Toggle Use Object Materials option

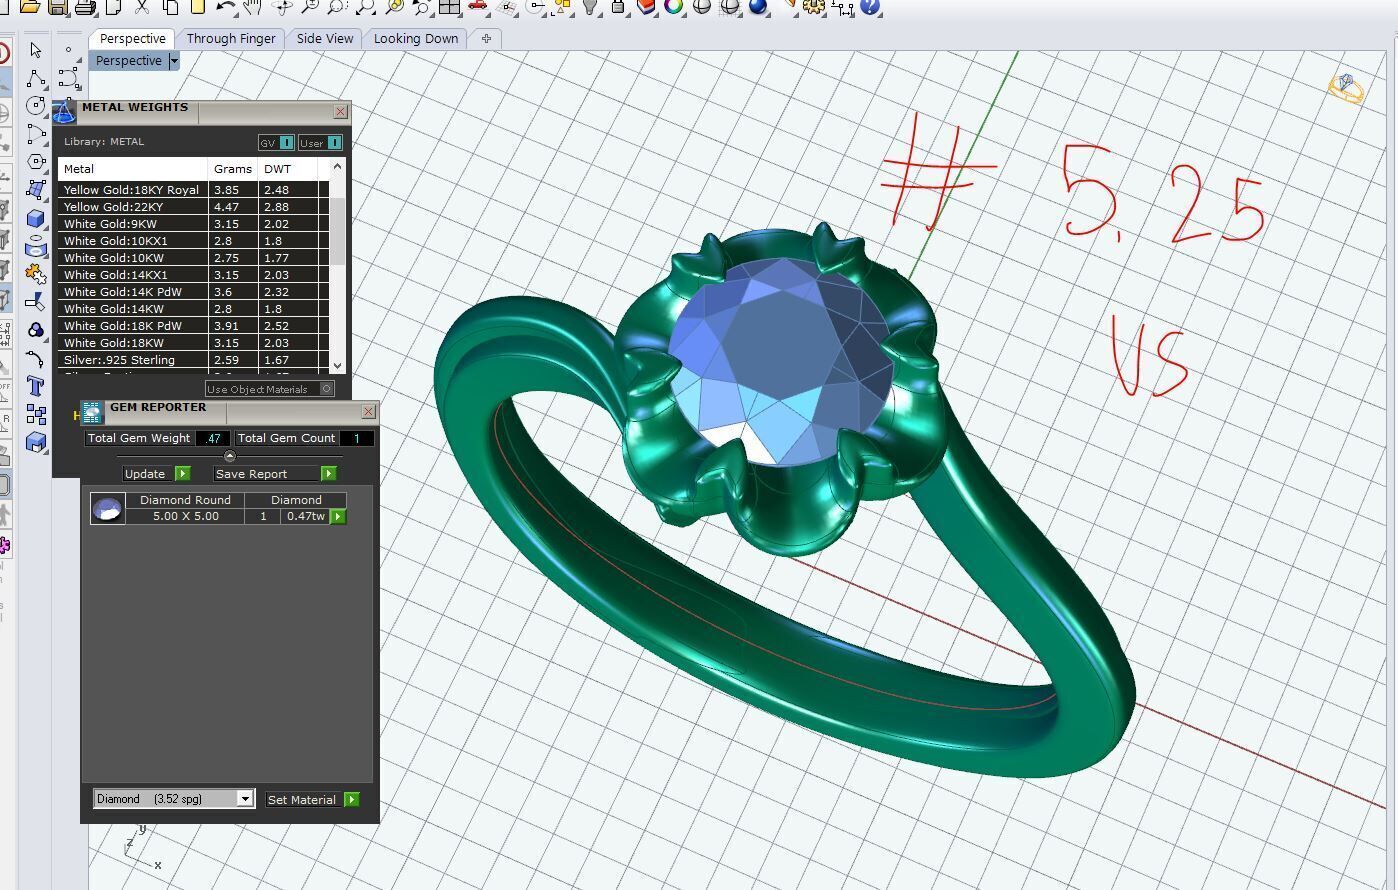(x=270, y=389)
